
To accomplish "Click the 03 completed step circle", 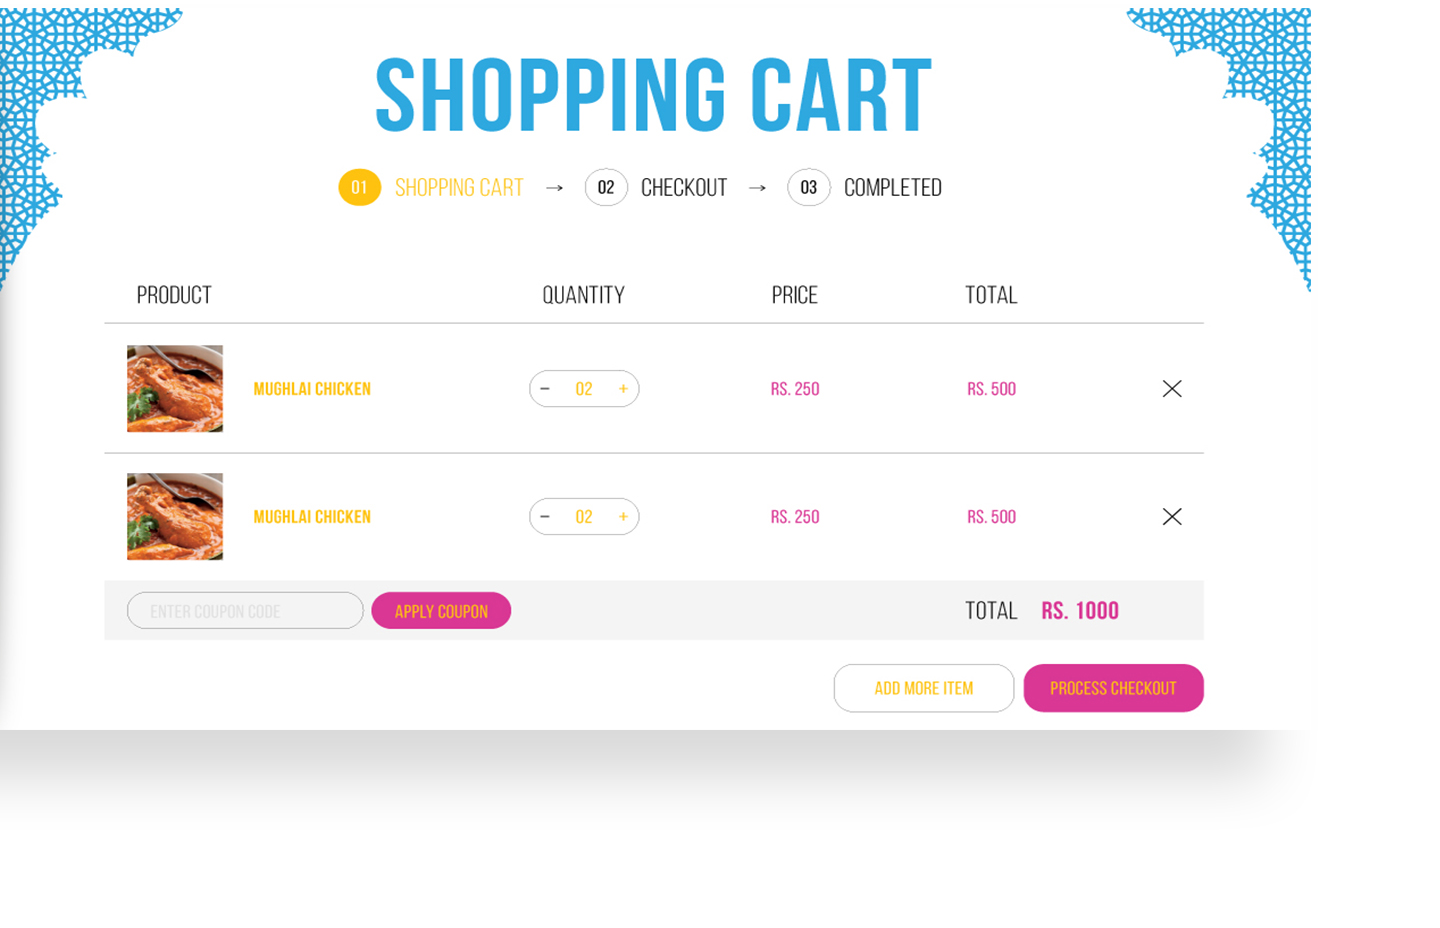I will 809,187.
